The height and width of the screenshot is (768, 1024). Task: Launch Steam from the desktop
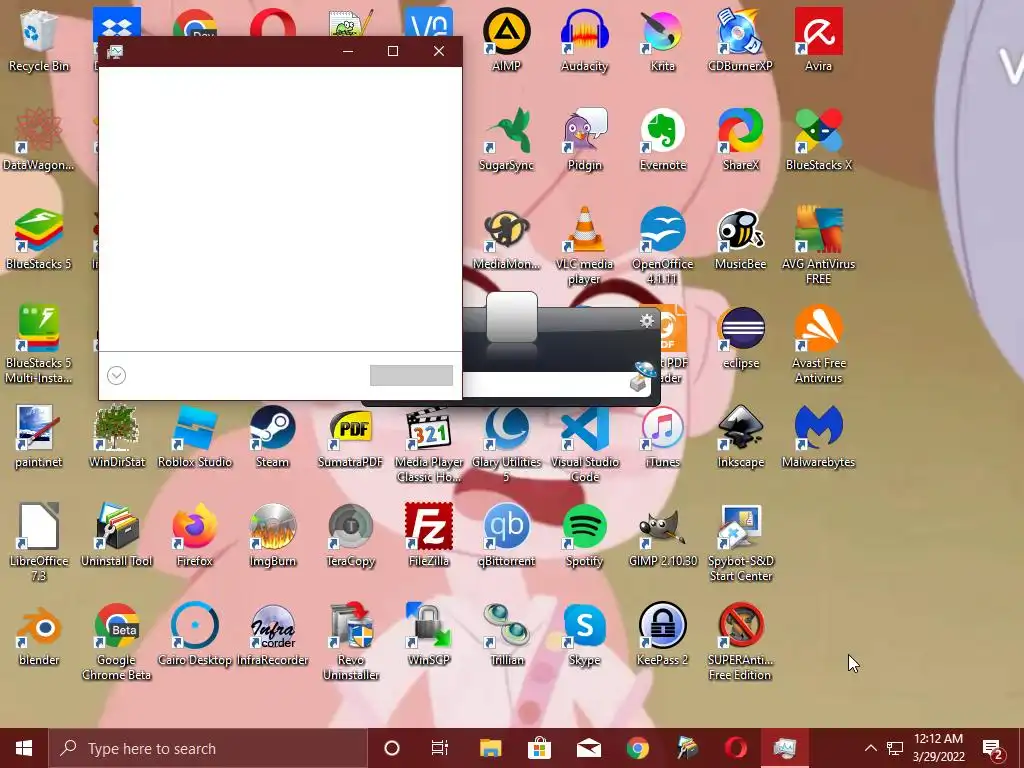pos(272,437)
